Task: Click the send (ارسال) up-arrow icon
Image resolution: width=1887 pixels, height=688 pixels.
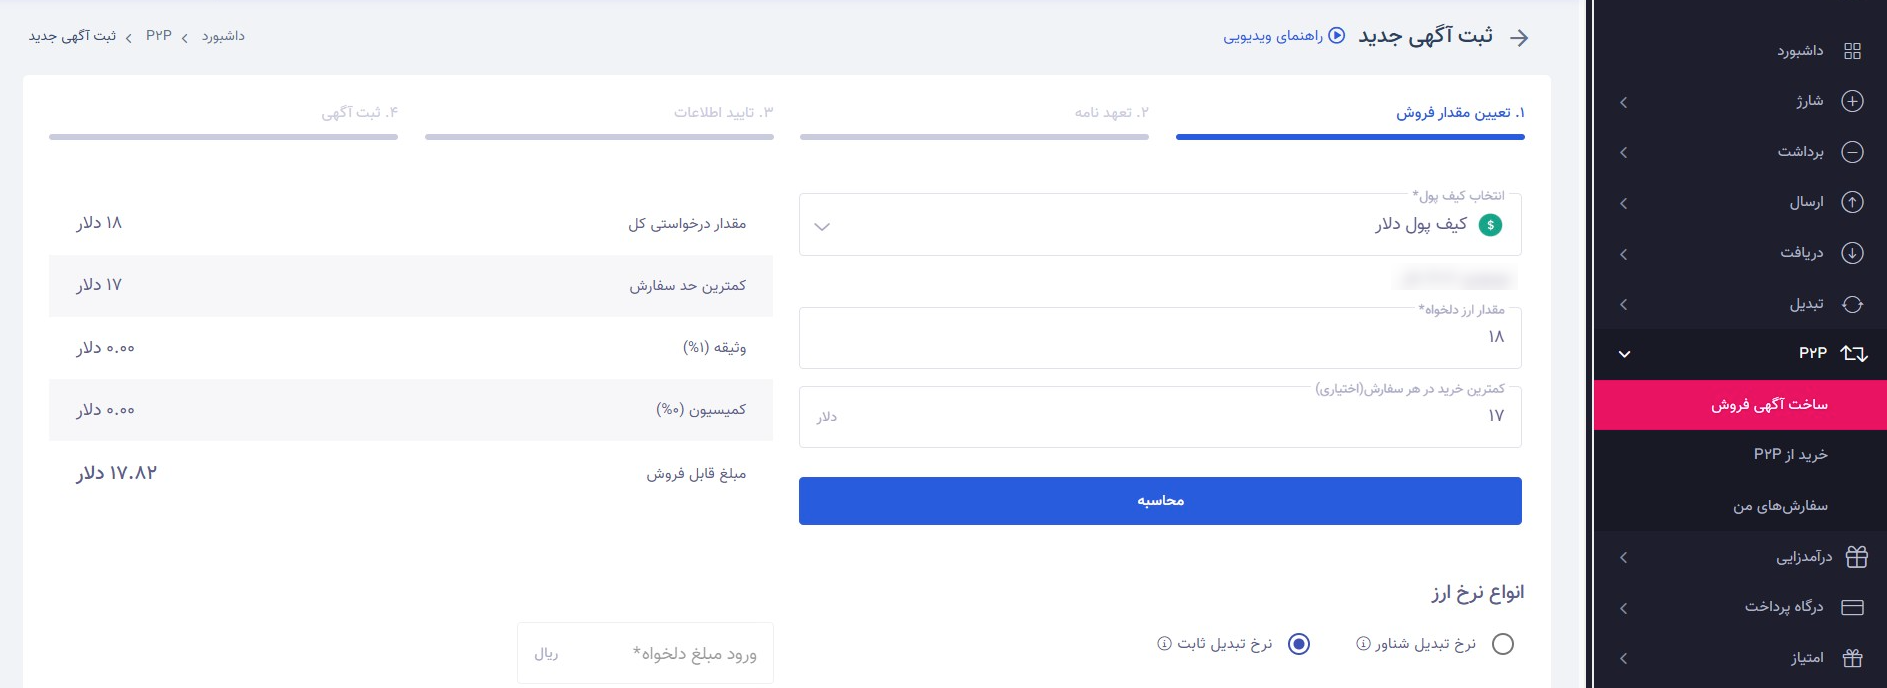Action: pos(1852,202)
